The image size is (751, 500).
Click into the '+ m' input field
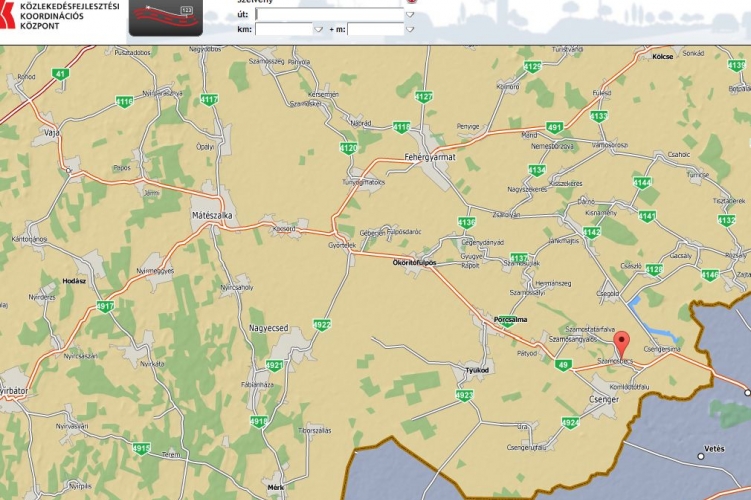[x=375, y=29]
